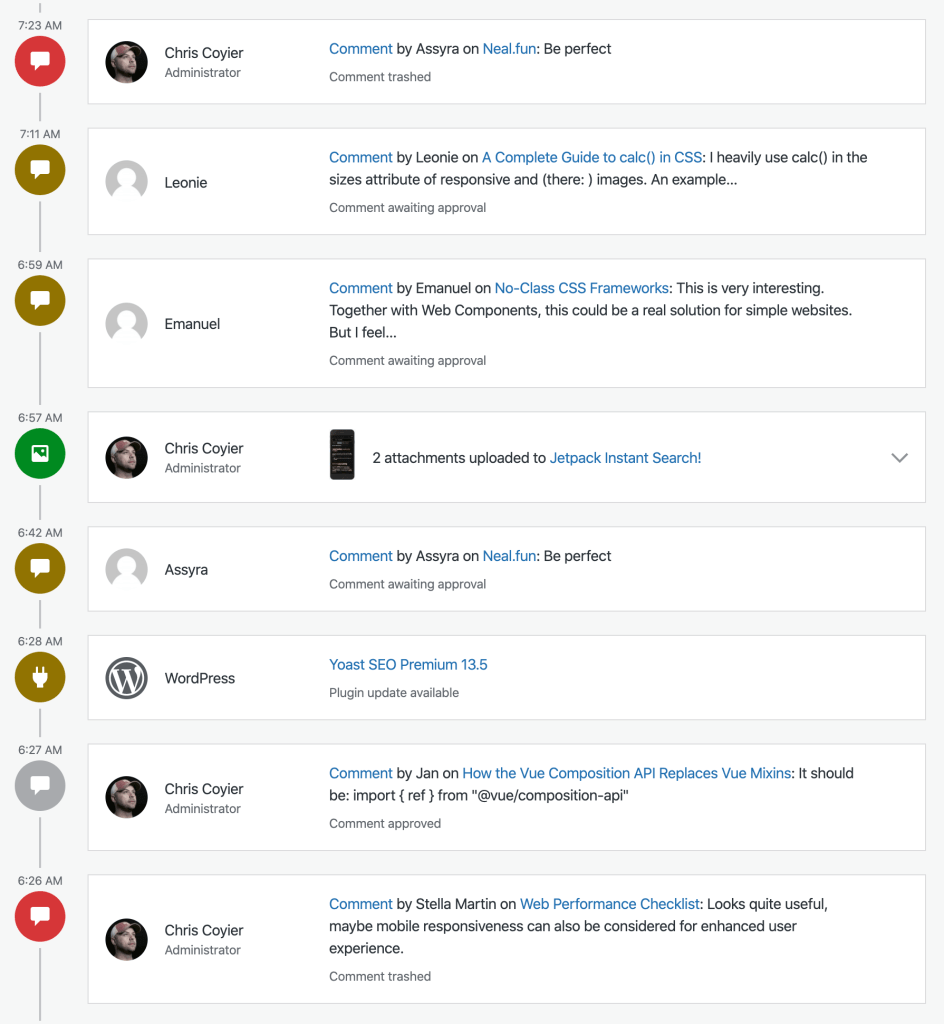This screenshot has width=944, height=1024.
Task: Open the No-Class CSS Frameworks post link
Action: click(x=581, y=288)
